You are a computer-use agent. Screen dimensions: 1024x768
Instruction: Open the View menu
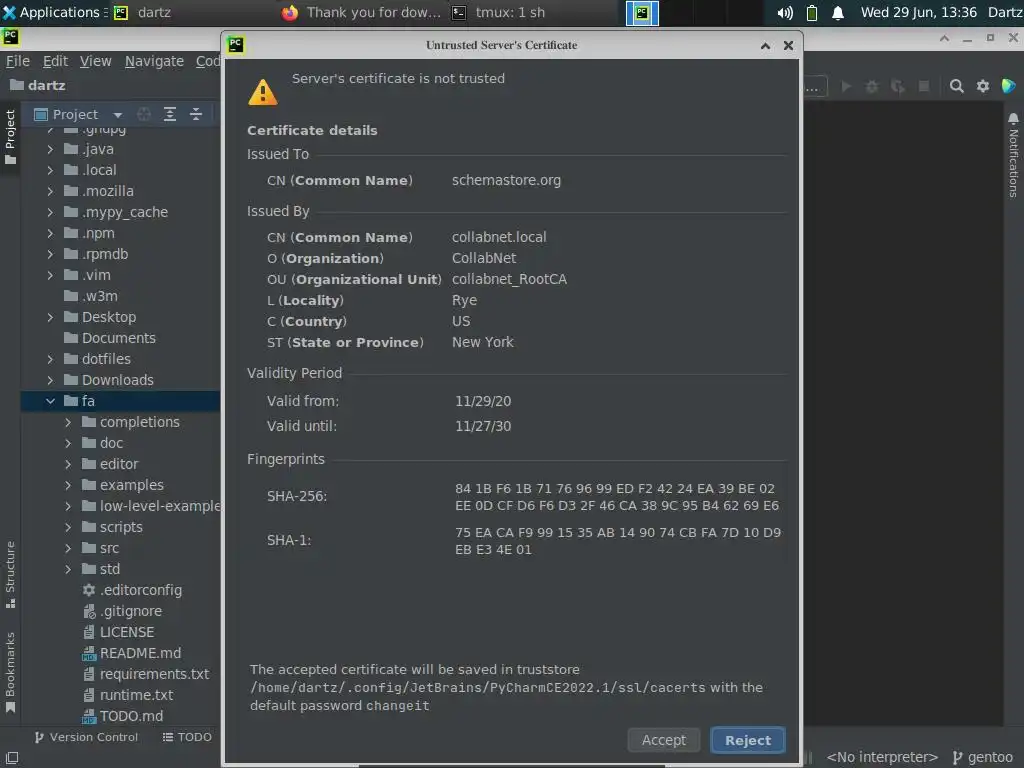click(x=95, y=61)
